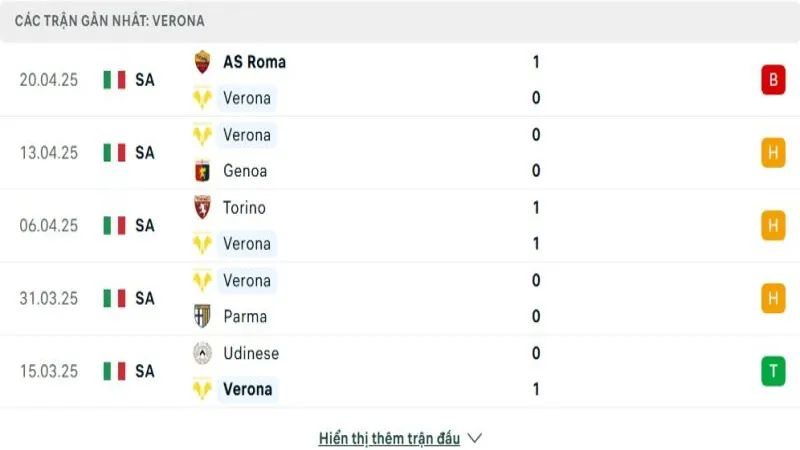
Task: Click the AS Roma club crest
Action: [202, 62]
